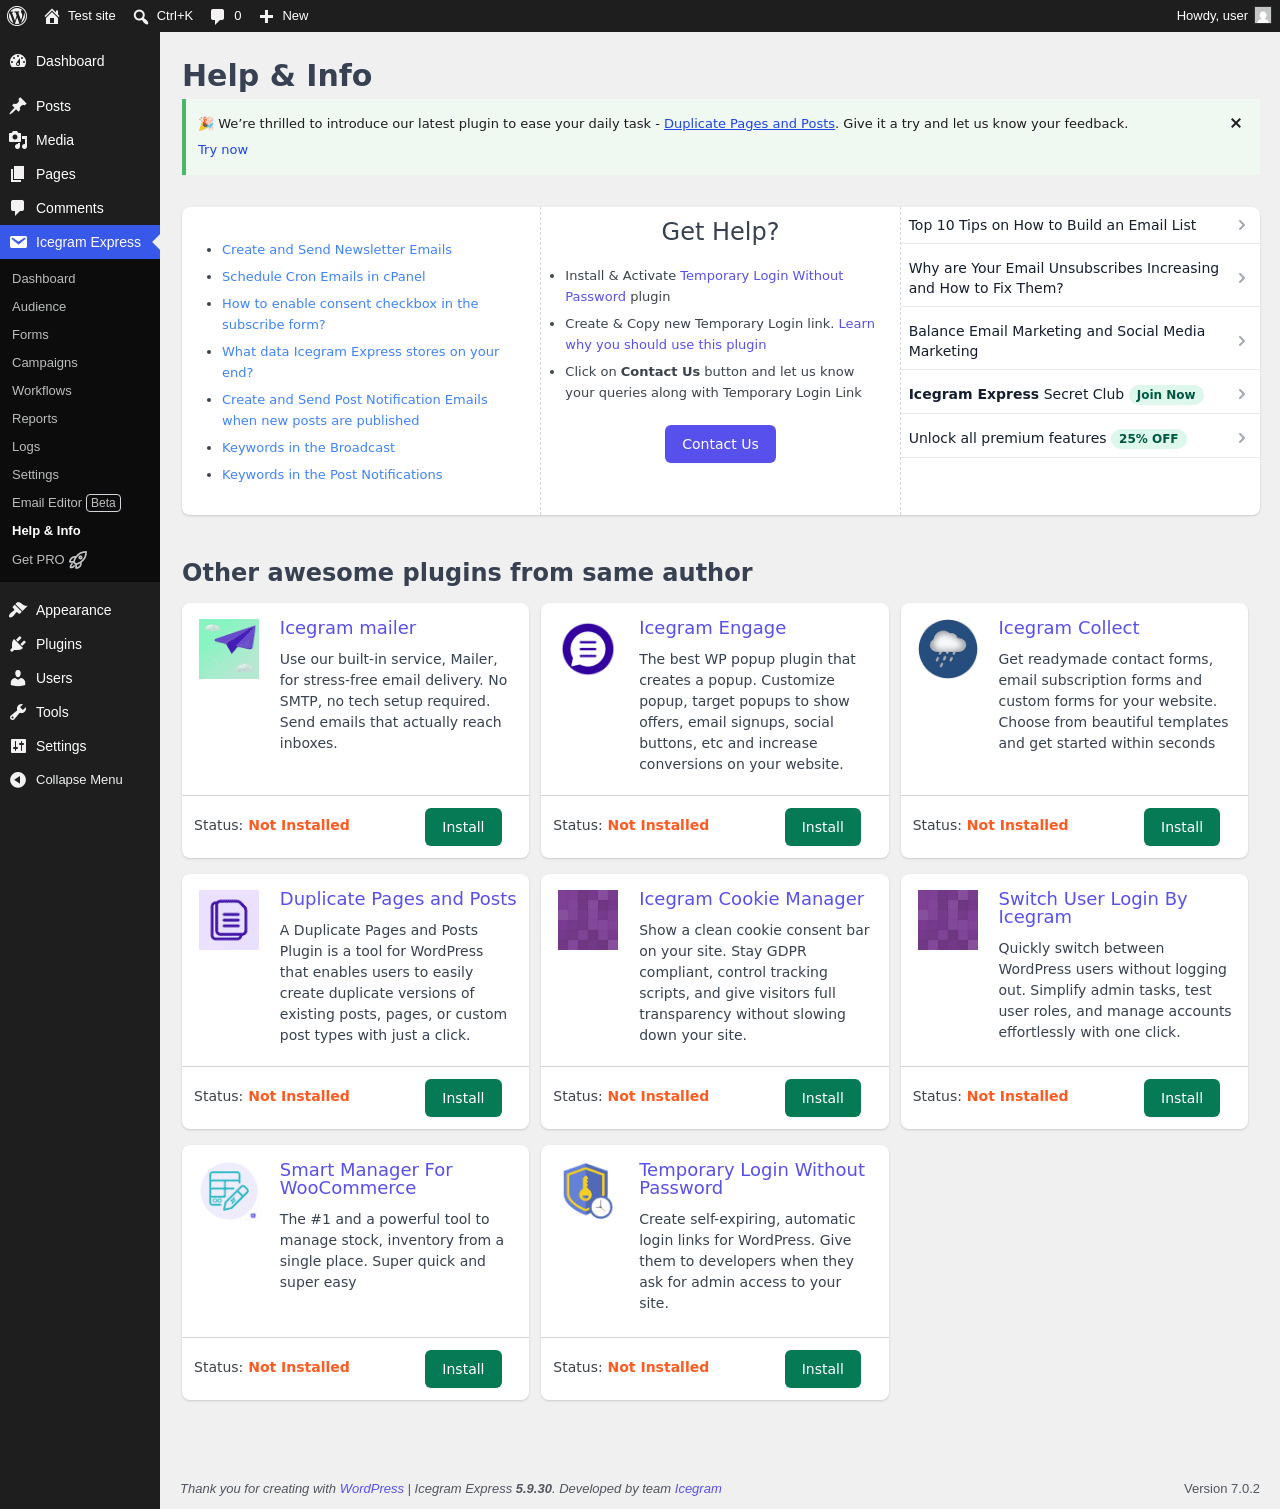
Task: Install the Icegram mailer plugin
Action: pos(463,827)
